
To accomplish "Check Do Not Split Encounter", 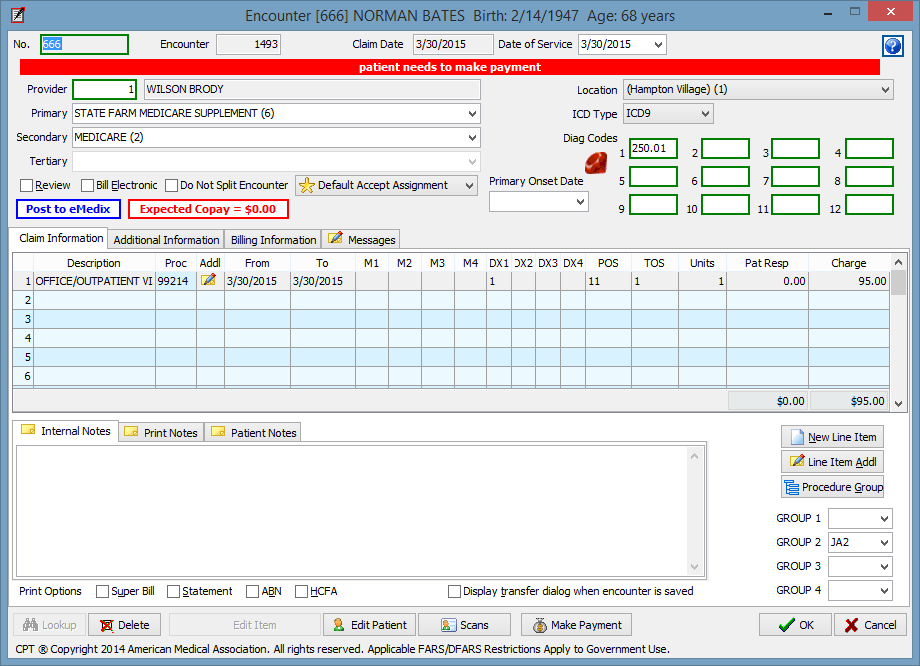I will pyautogui.click(x=171, y=185).
